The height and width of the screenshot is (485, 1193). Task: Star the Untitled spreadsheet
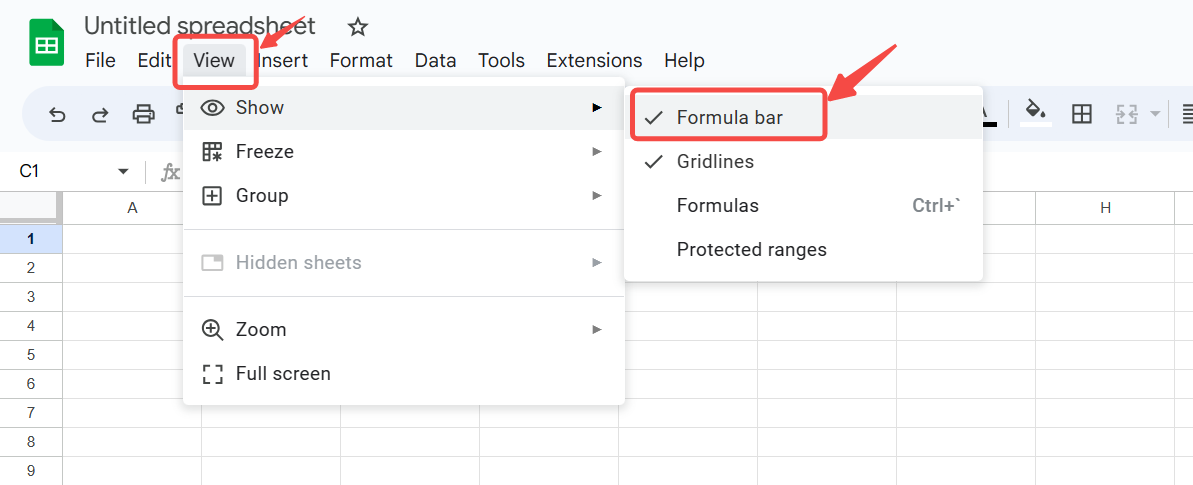click(x=358, y=27)
